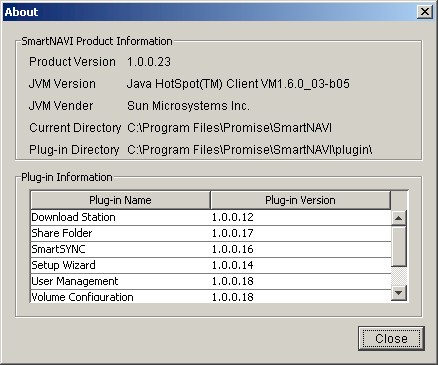
Task: Click the Current Directory label
Action: 75,128
